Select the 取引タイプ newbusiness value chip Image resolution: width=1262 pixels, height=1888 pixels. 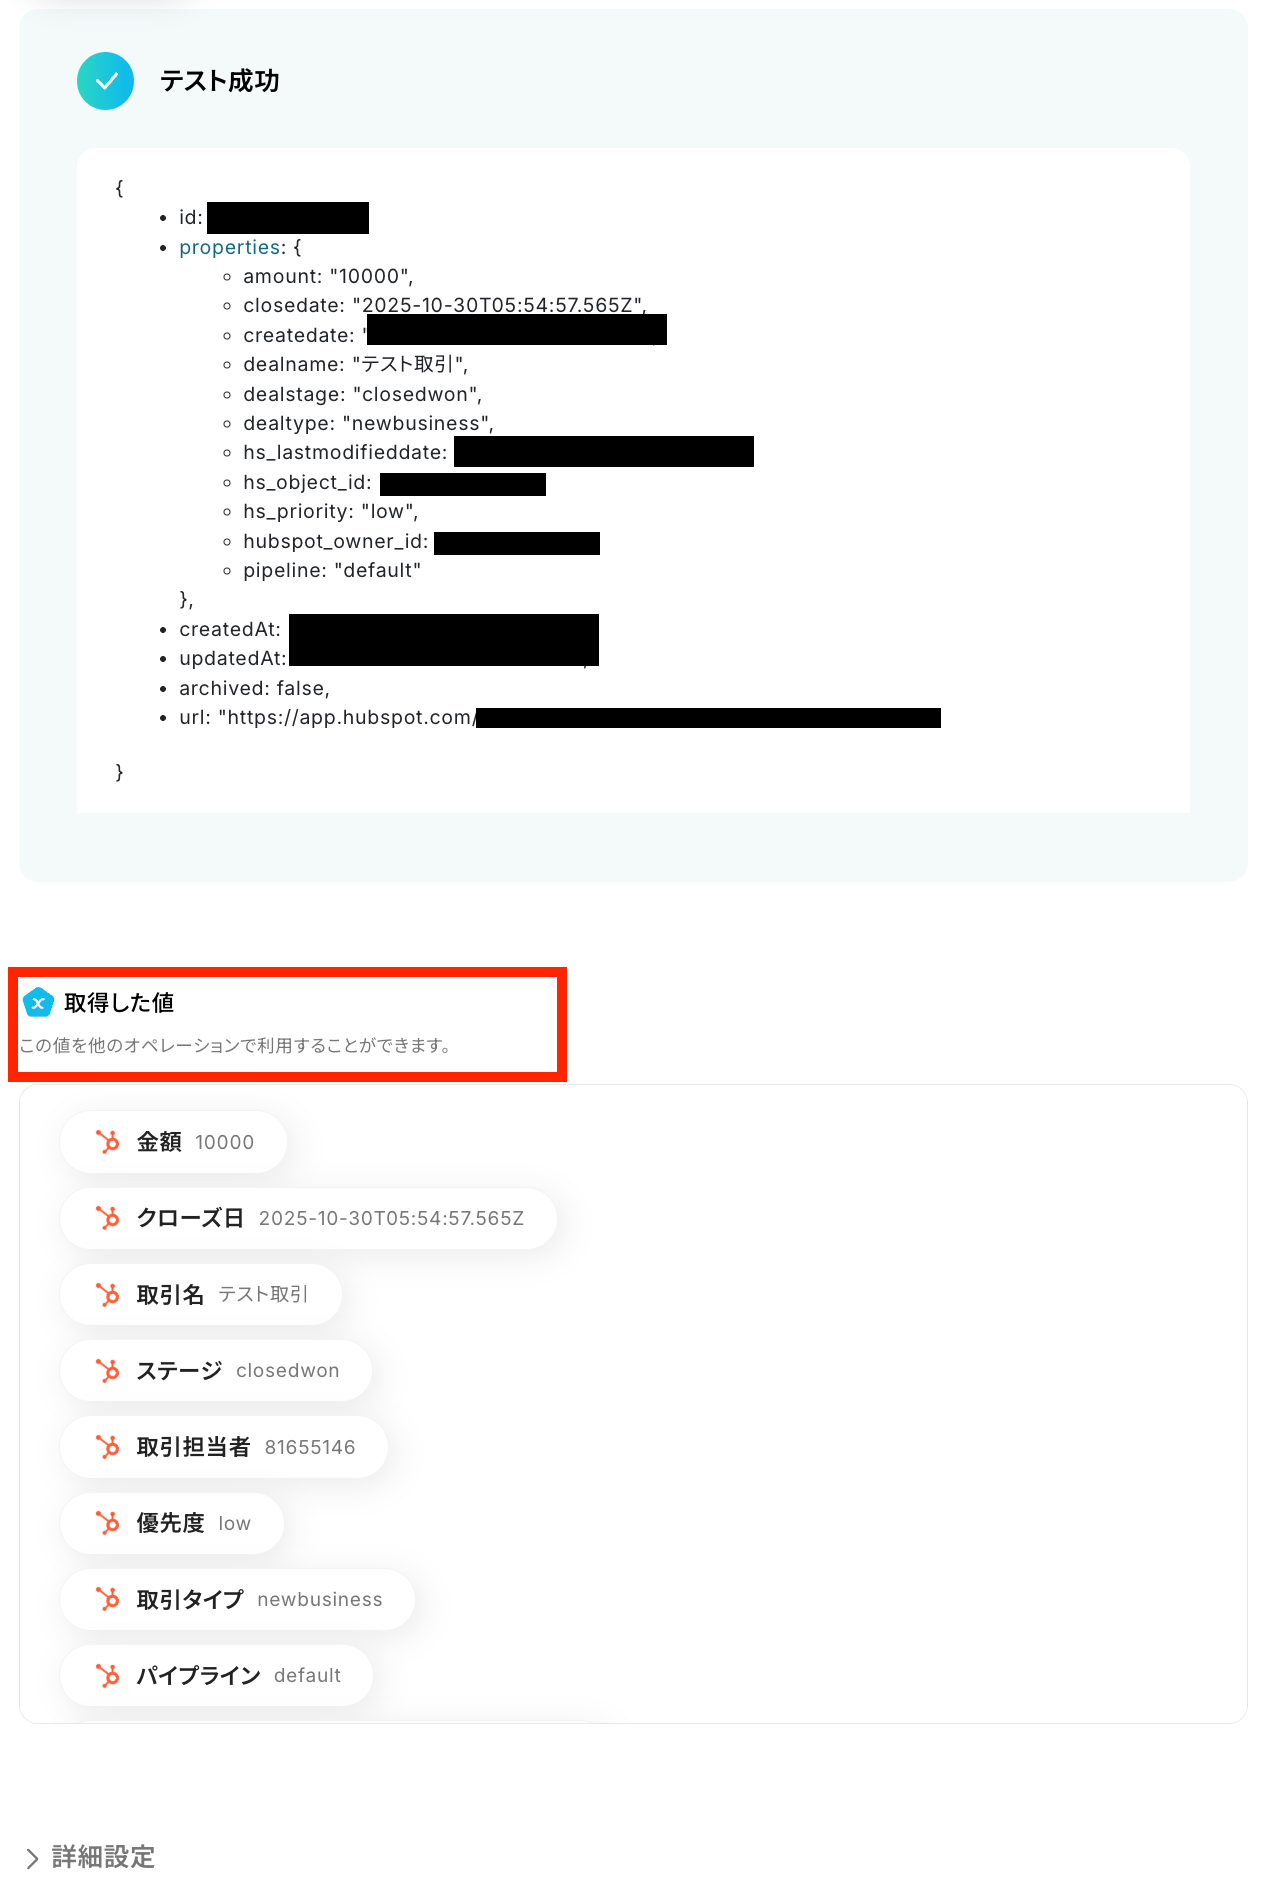(x=238, y=1599)
